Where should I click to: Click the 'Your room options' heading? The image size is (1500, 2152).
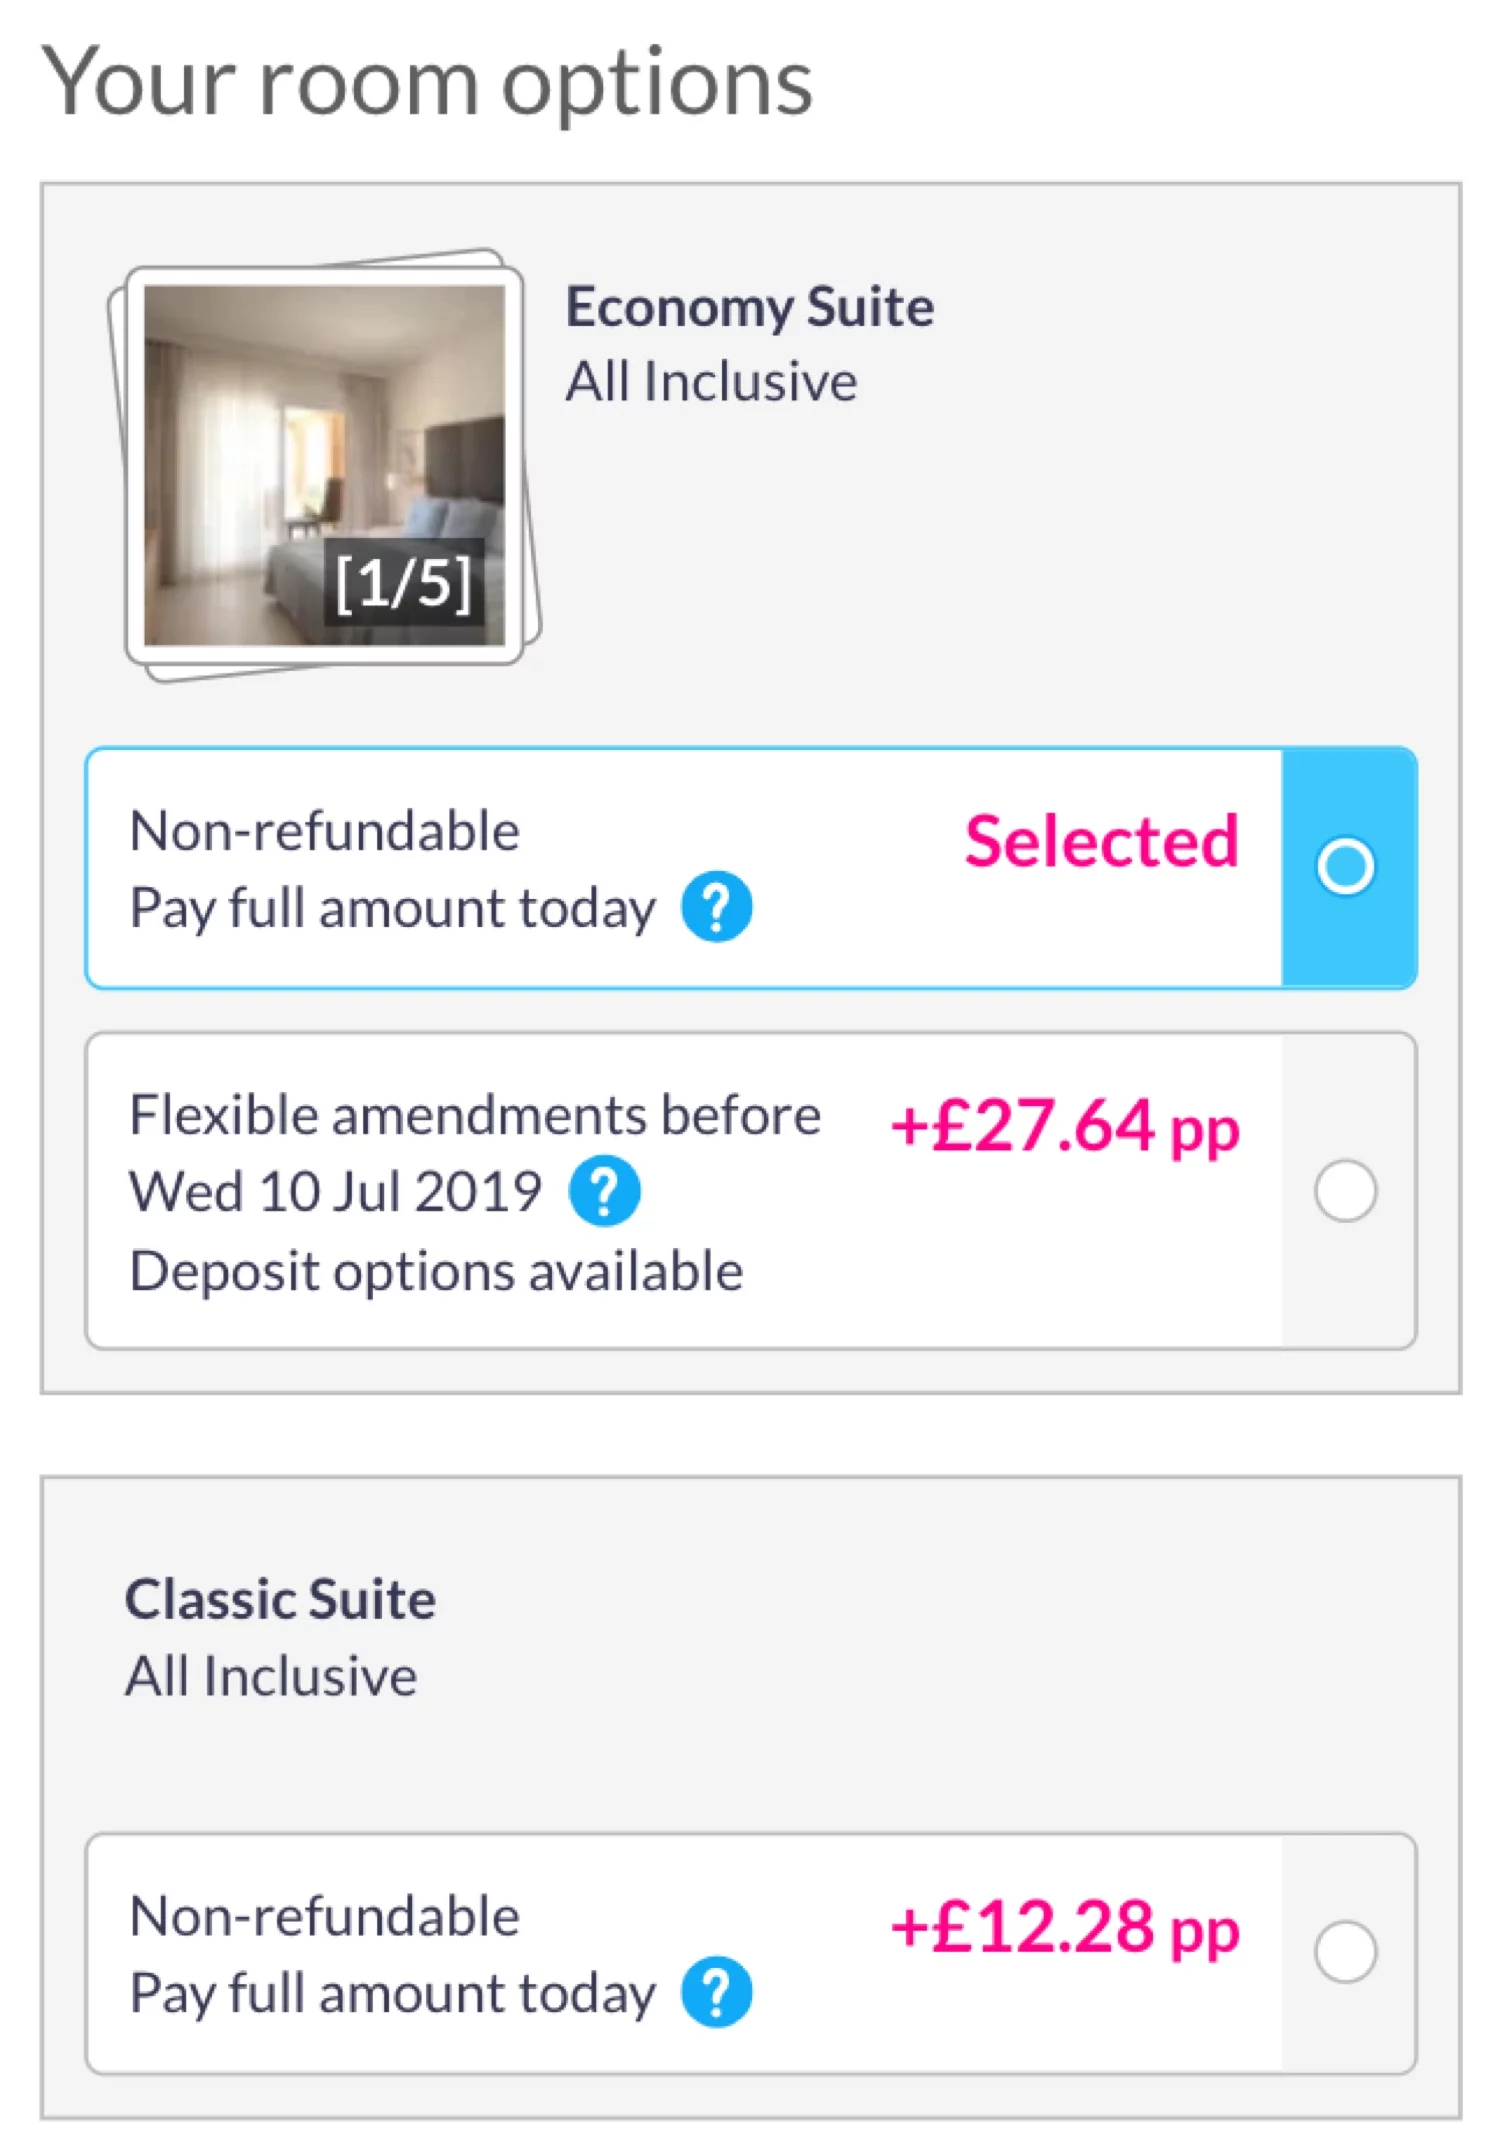(427, 82)
